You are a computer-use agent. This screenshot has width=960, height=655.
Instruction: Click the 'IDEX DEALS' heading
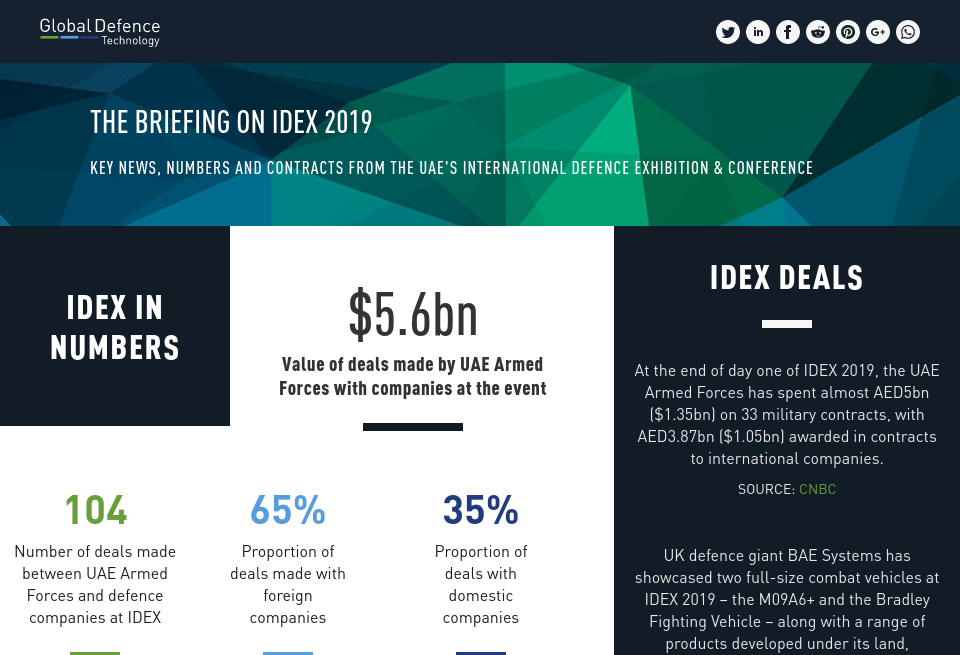[x=787, y=277]
